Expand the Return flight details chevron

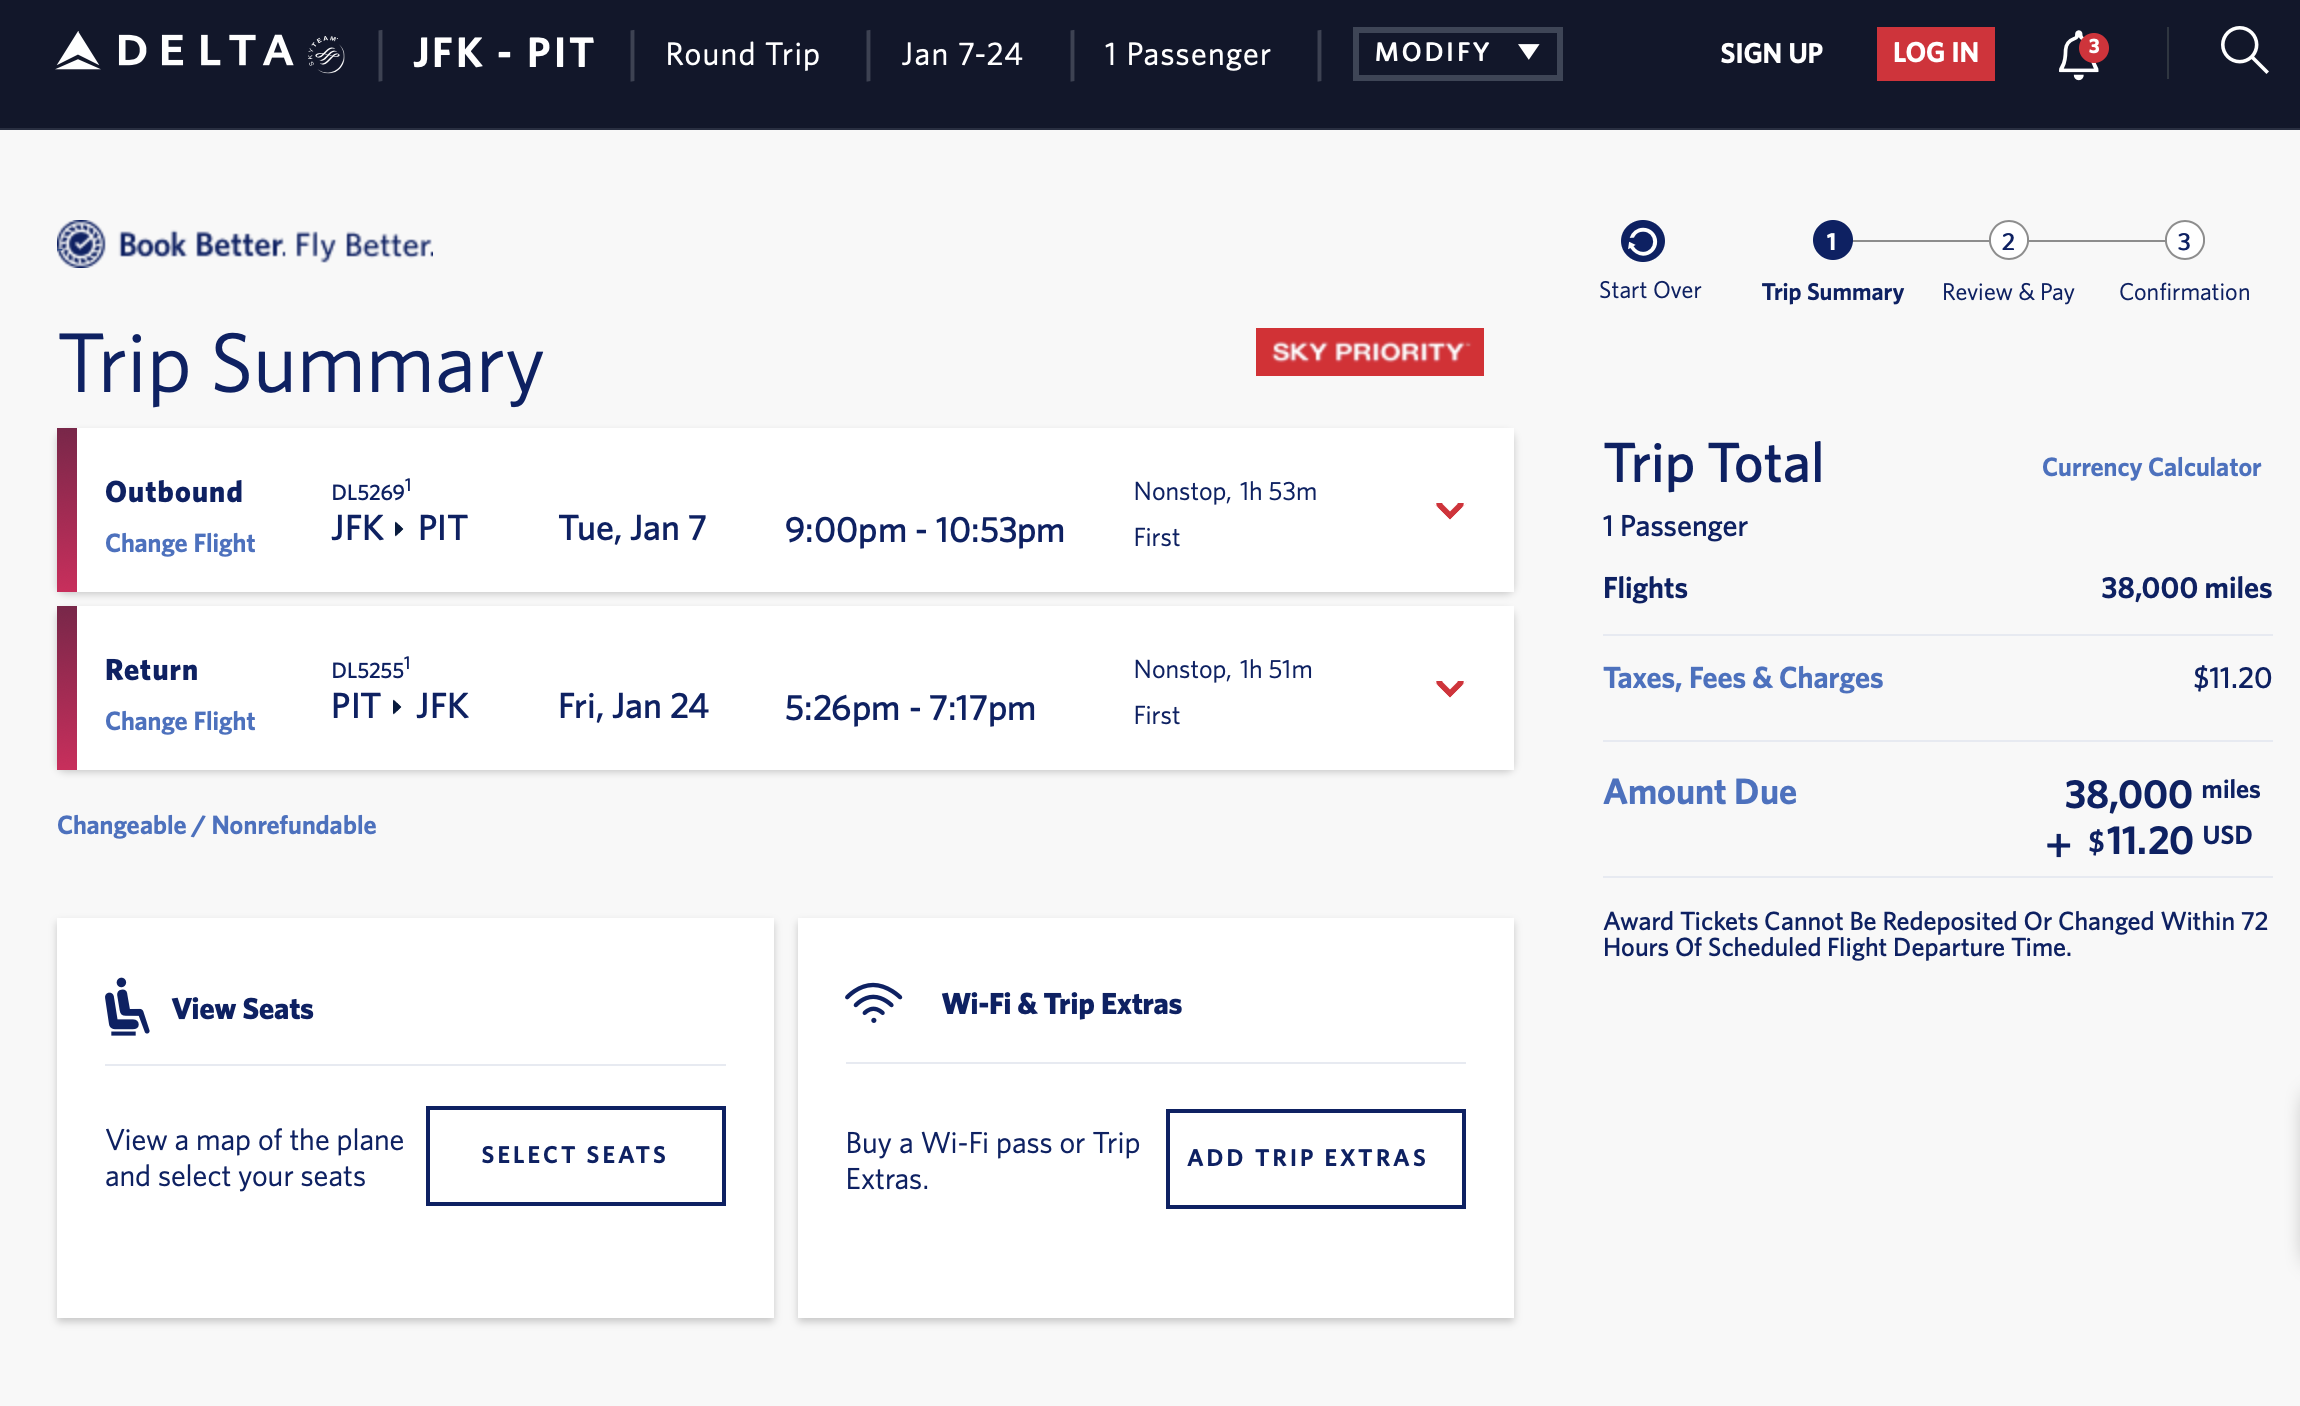pos(1449,688)
